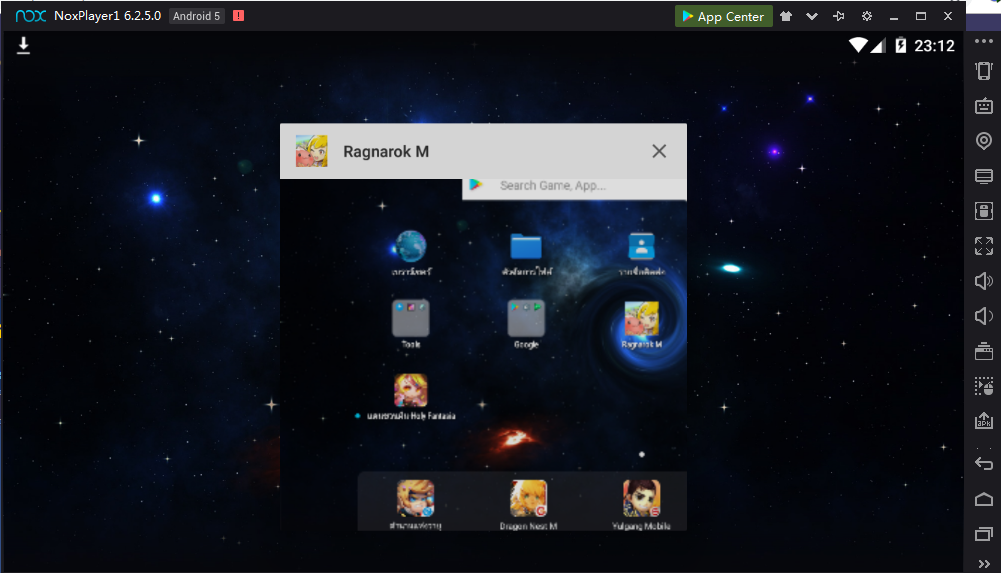The height and width of the screenshot is (573, 1001).
Task: Toggle fullscreen mode in sidebar
Action: point(984,246)
